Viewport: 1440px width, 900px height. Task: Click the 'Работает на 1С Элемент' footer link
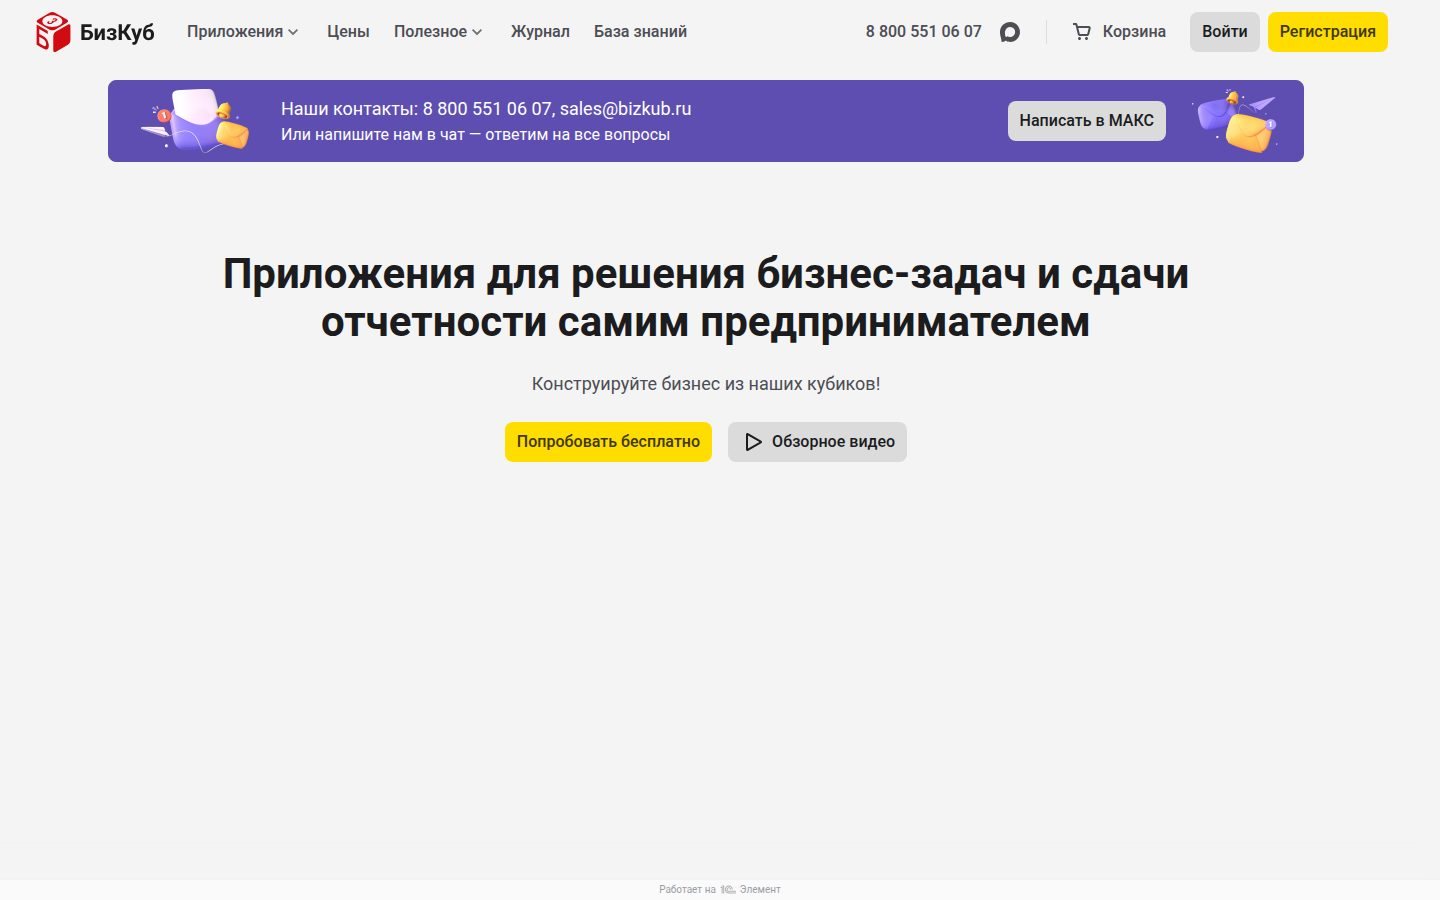(720, 889)
